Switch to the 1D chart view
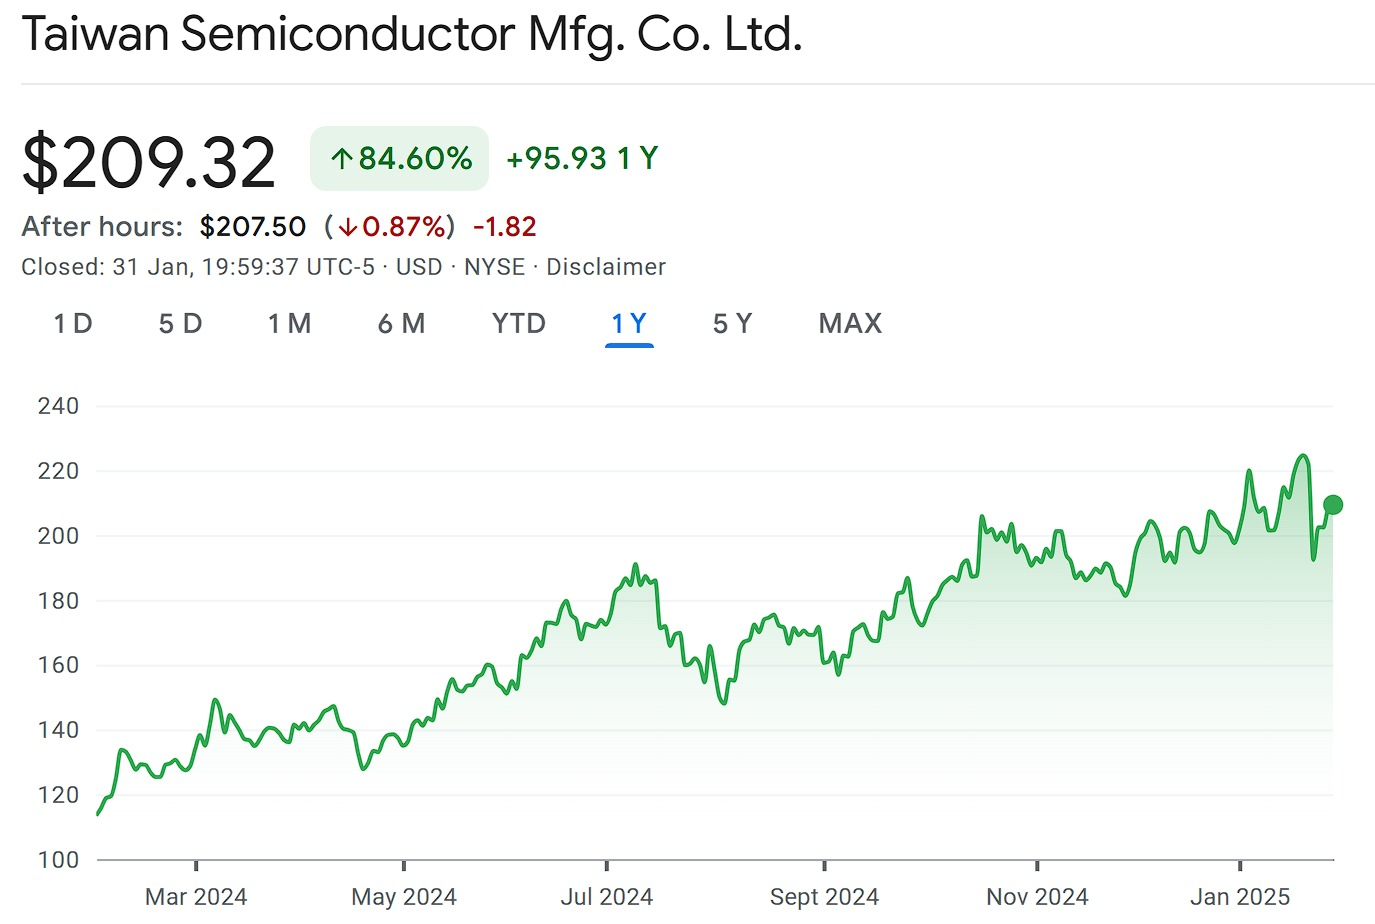 (x=71, y=323)
